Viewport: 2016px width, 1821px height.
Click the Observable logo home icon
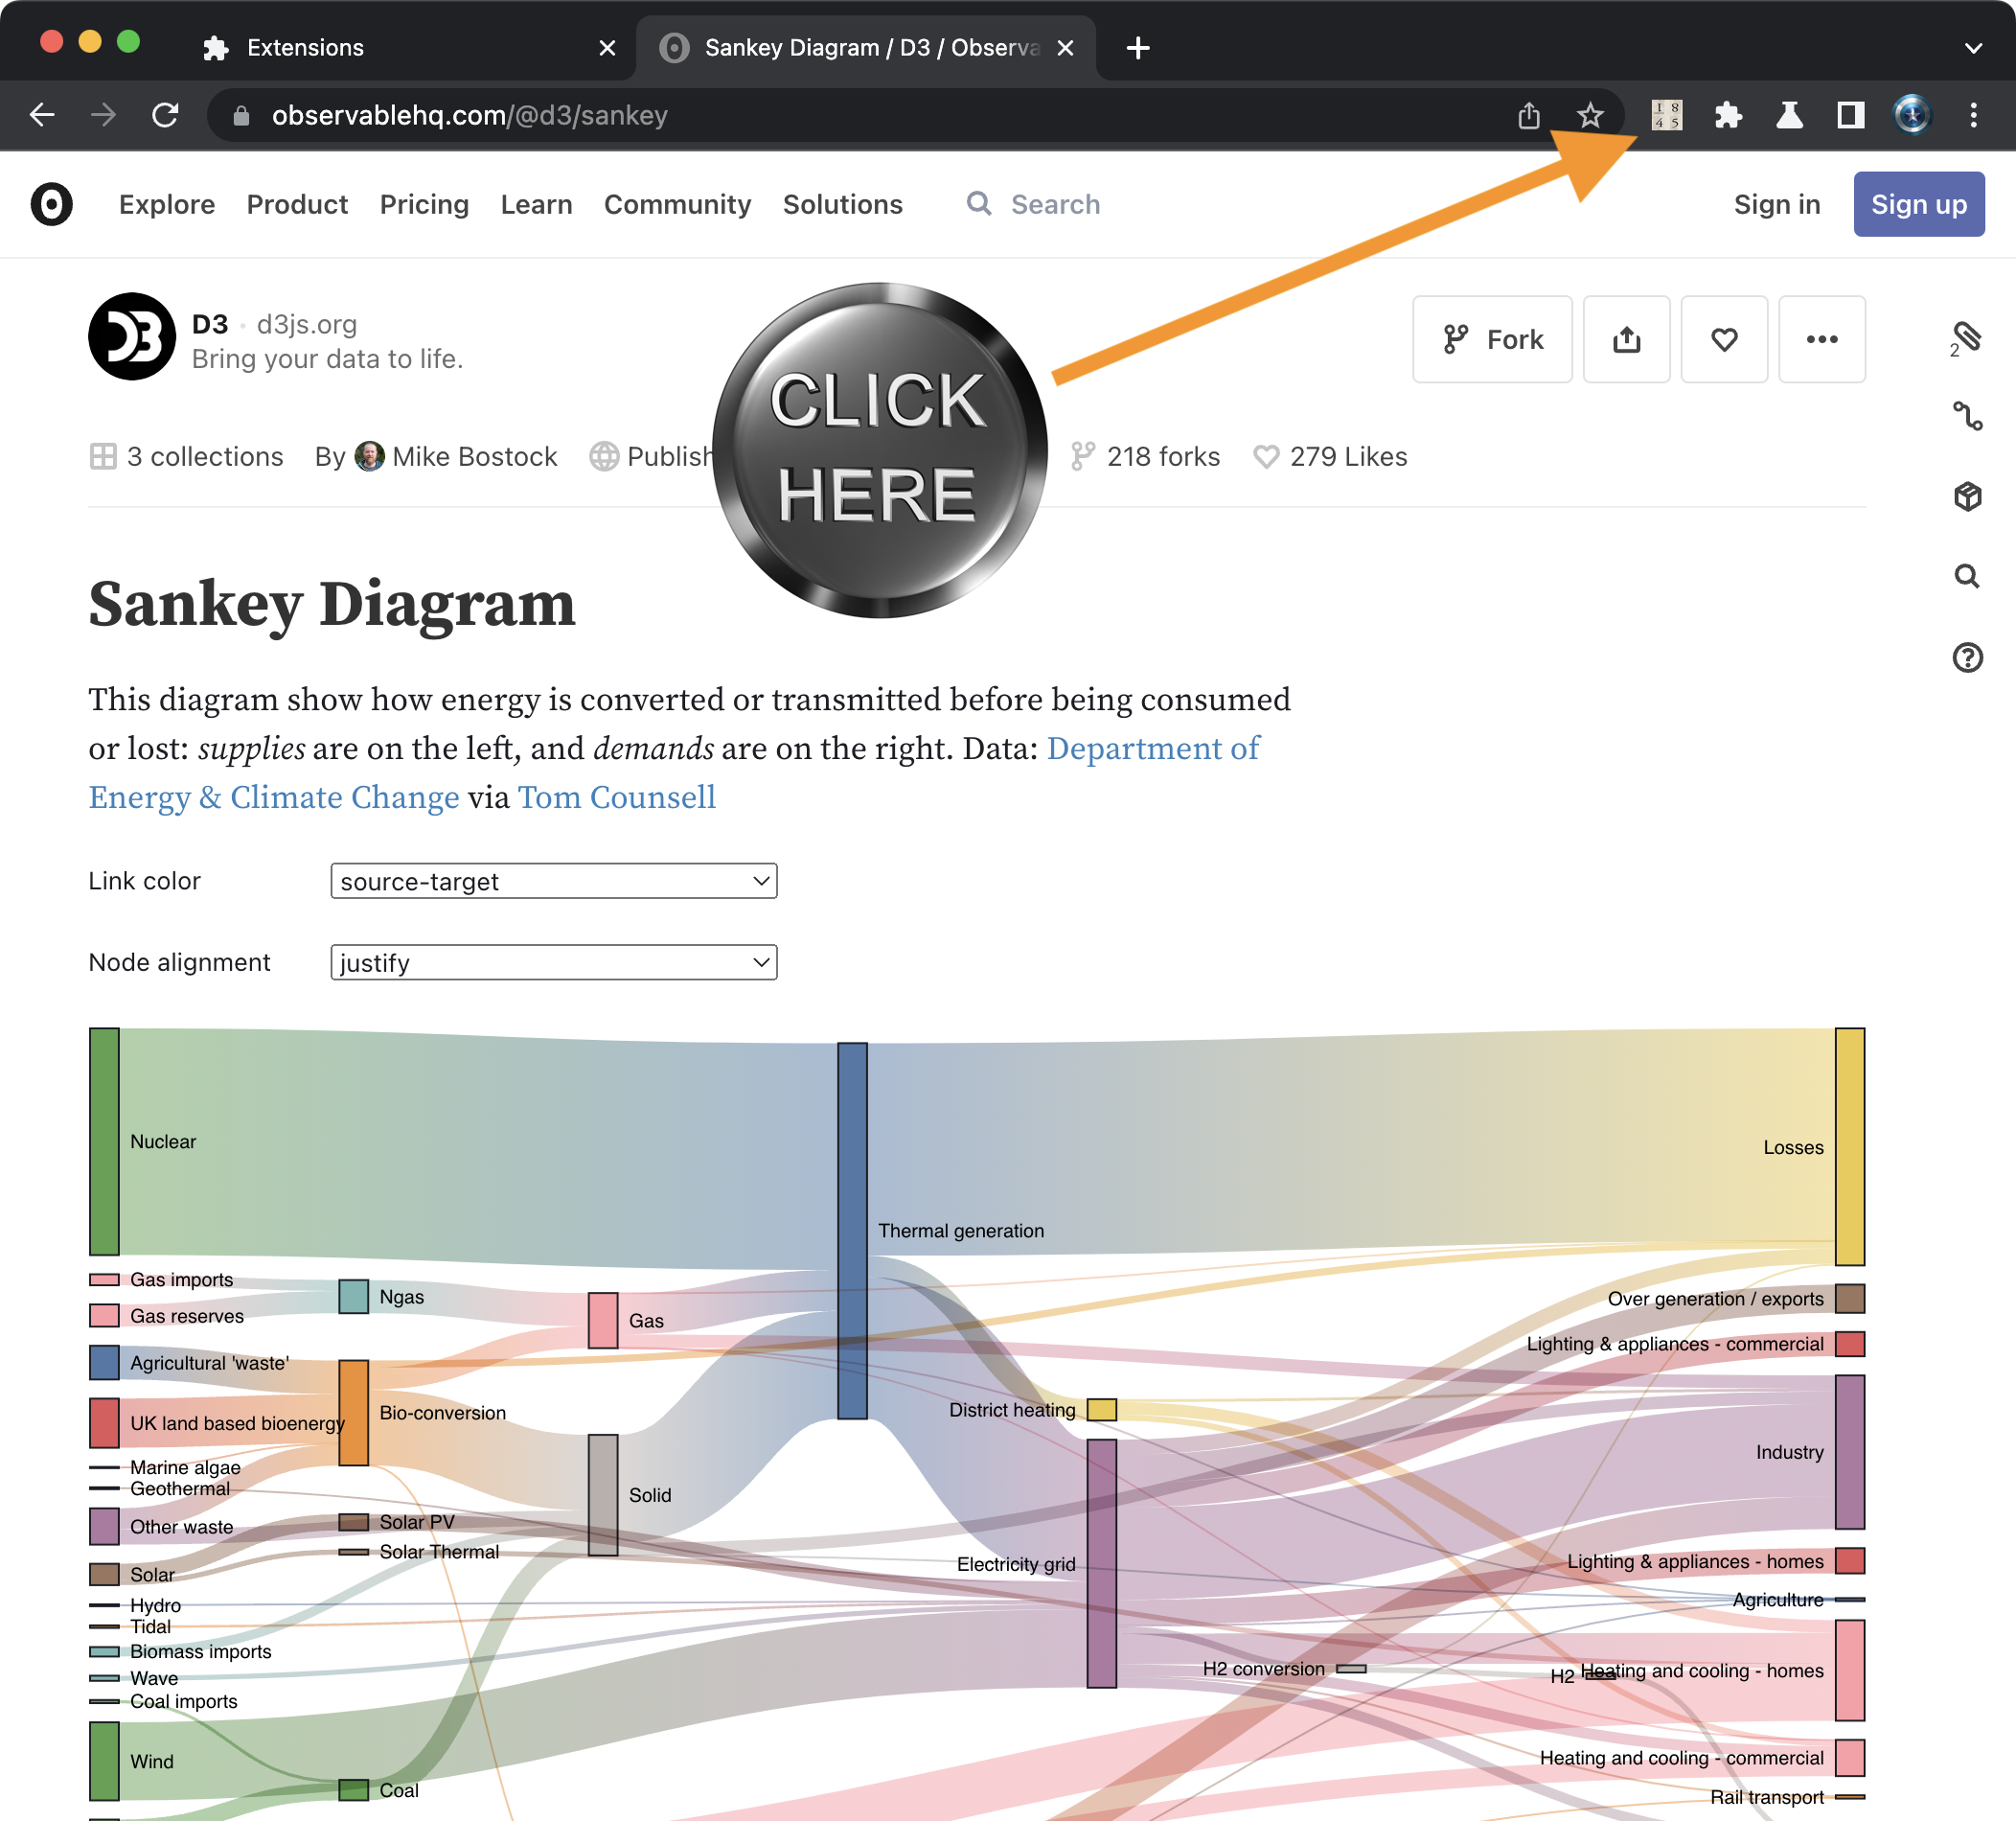pyautogui.click(x=52, y=204)
